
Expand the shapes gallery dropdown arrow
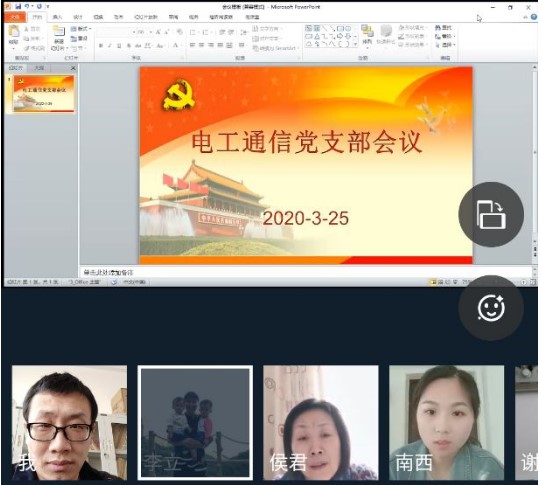356,44
